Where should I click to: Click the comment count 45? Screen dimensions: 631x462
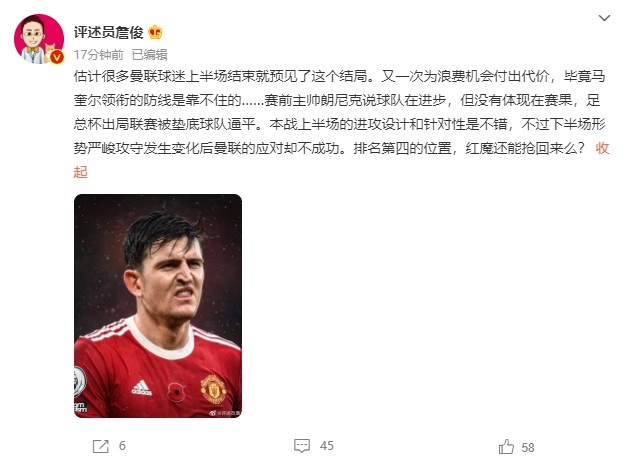click(x=326, y=446)
